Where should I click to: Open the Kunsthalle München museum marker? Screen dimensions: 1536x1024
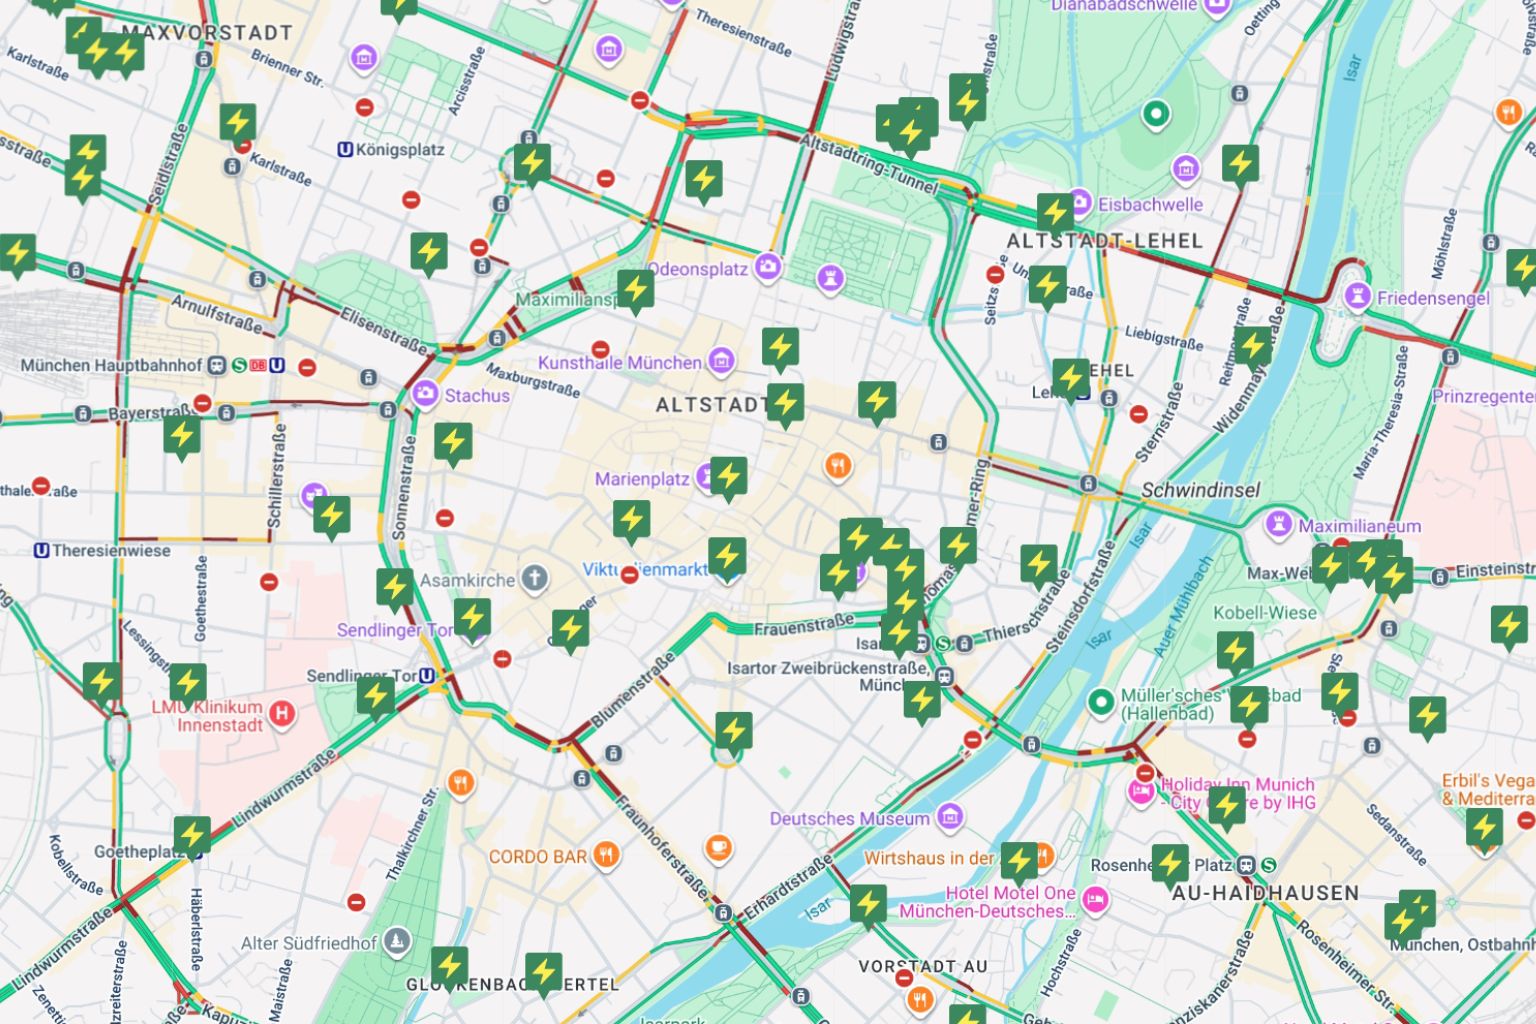point(720,361)
